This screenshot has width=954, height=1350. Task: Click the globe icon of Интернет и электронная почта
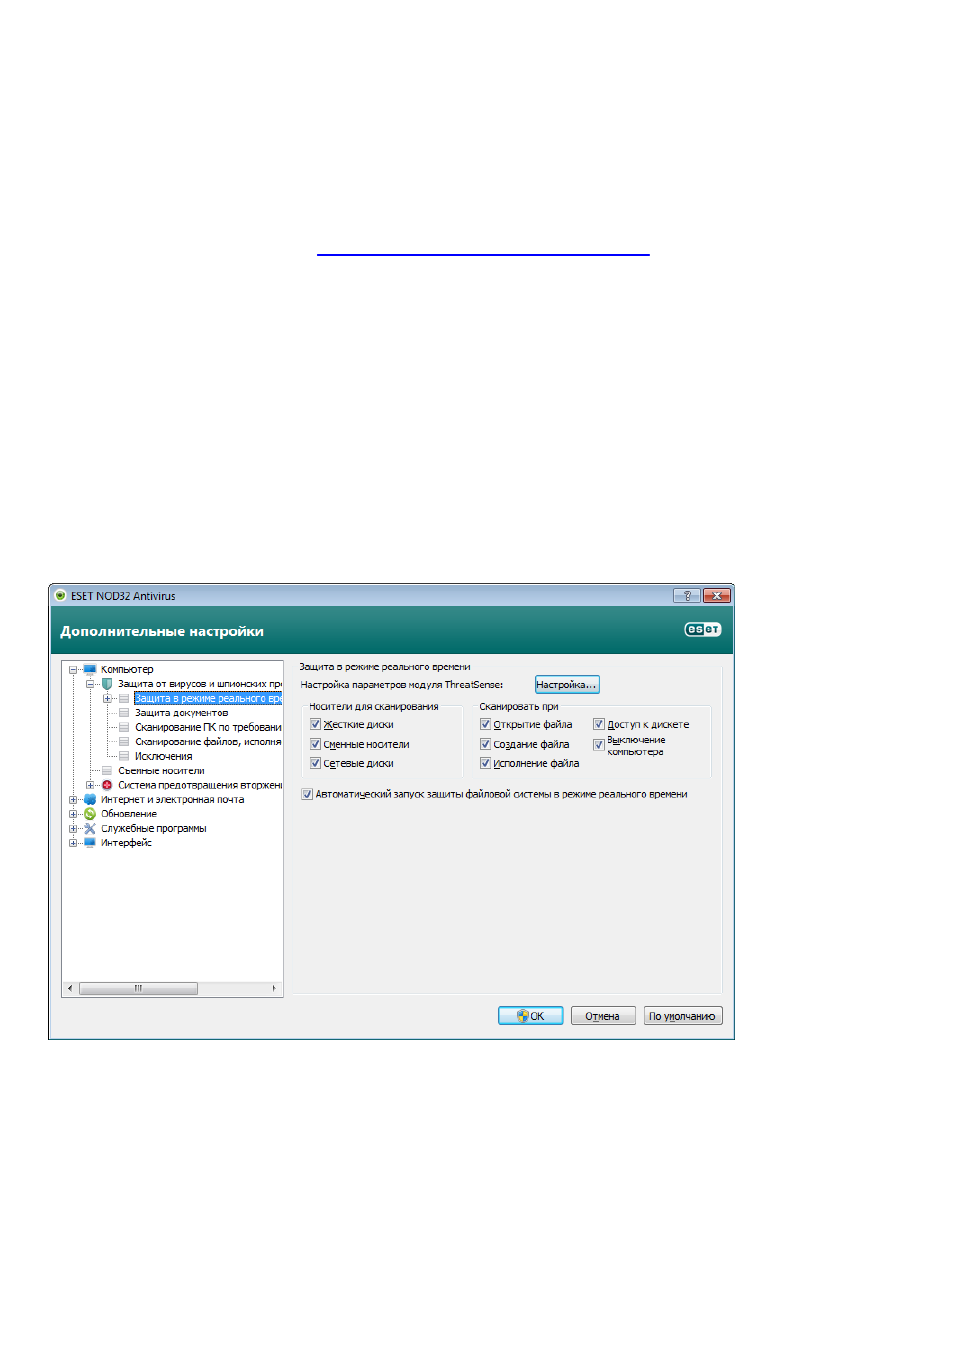click(90, 799)
